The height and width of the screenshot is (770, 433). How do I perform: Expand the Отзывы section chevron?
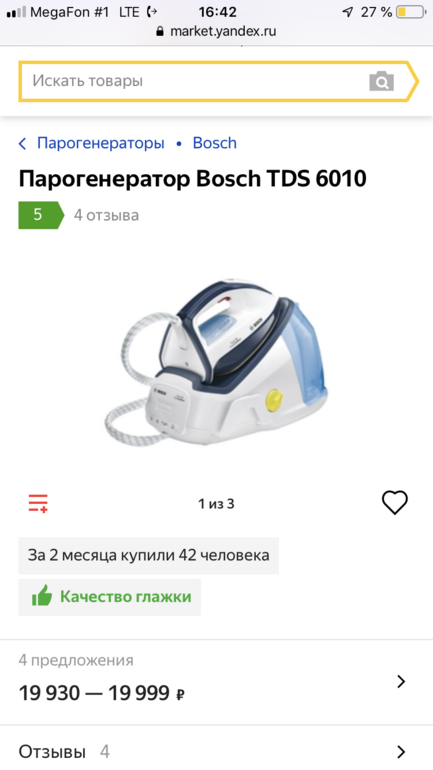[401, 752]
